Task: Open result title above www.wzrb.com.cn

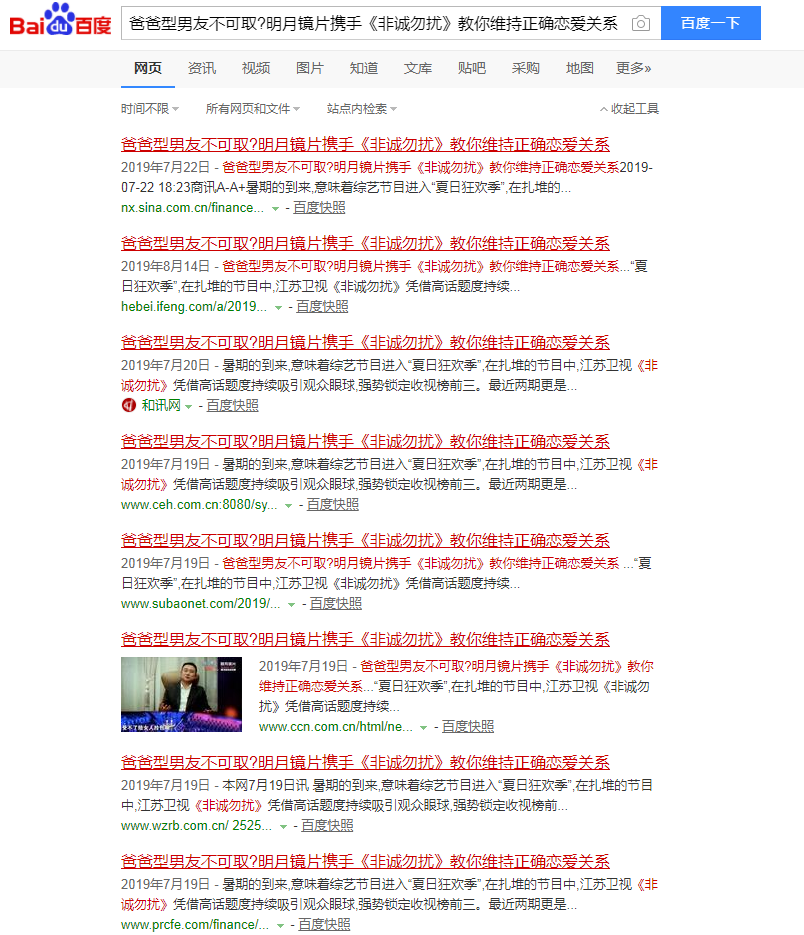Action: click(365, 762)
